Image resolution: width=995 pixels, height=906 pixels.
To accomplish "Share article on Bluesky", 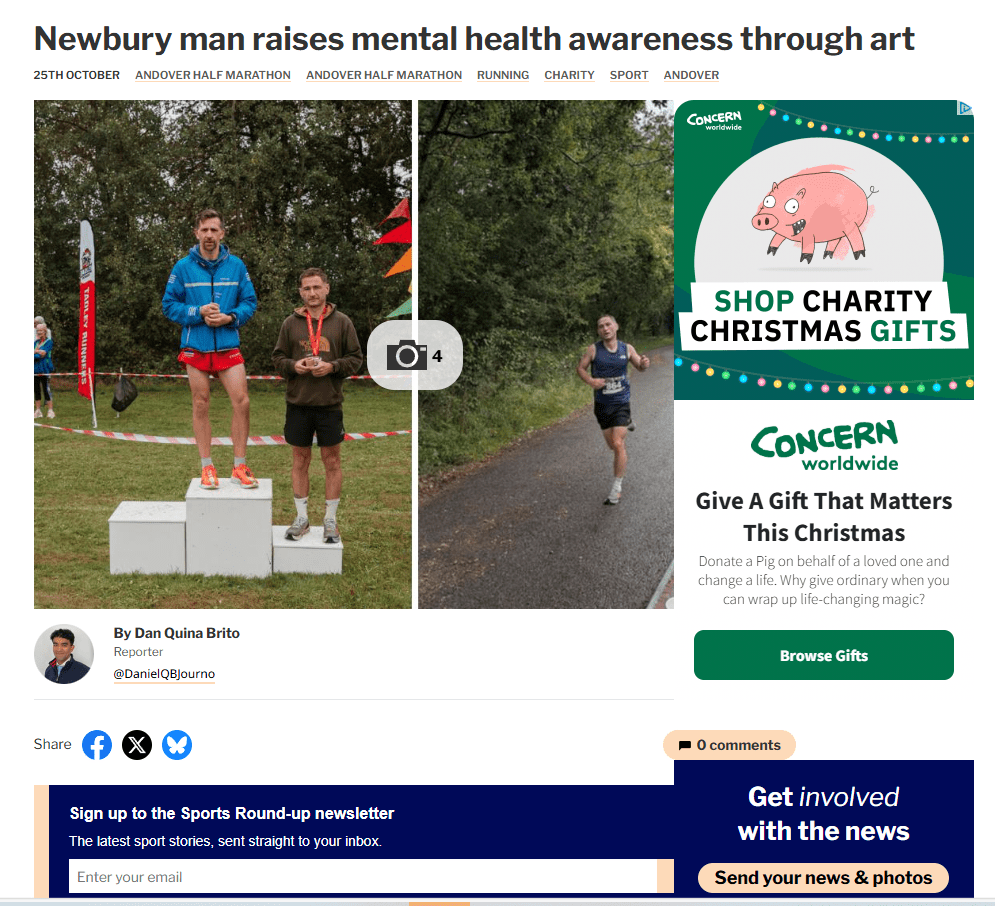I will tap(177, 745).
